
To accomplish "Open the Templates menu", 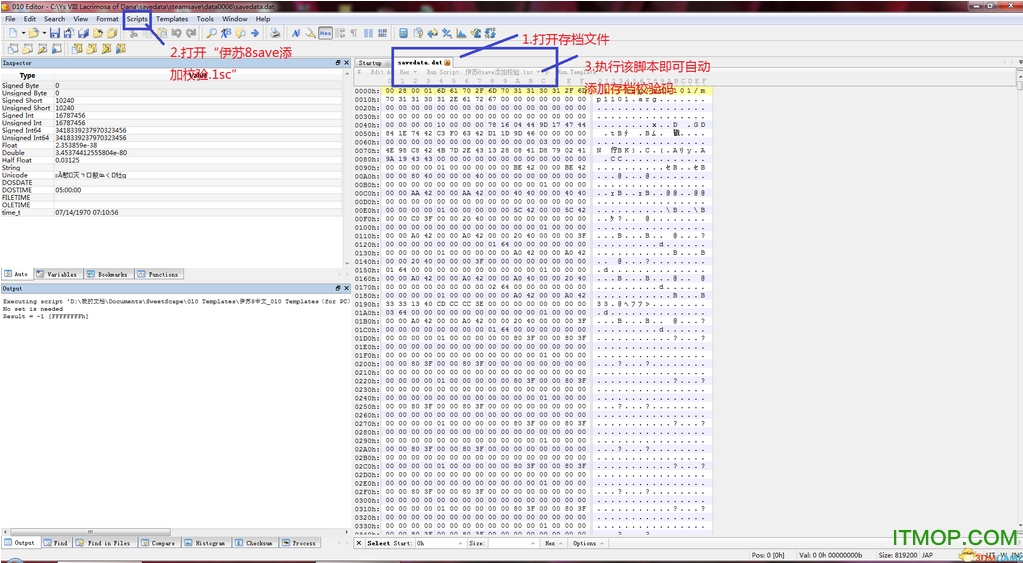I will pos(171,19).
